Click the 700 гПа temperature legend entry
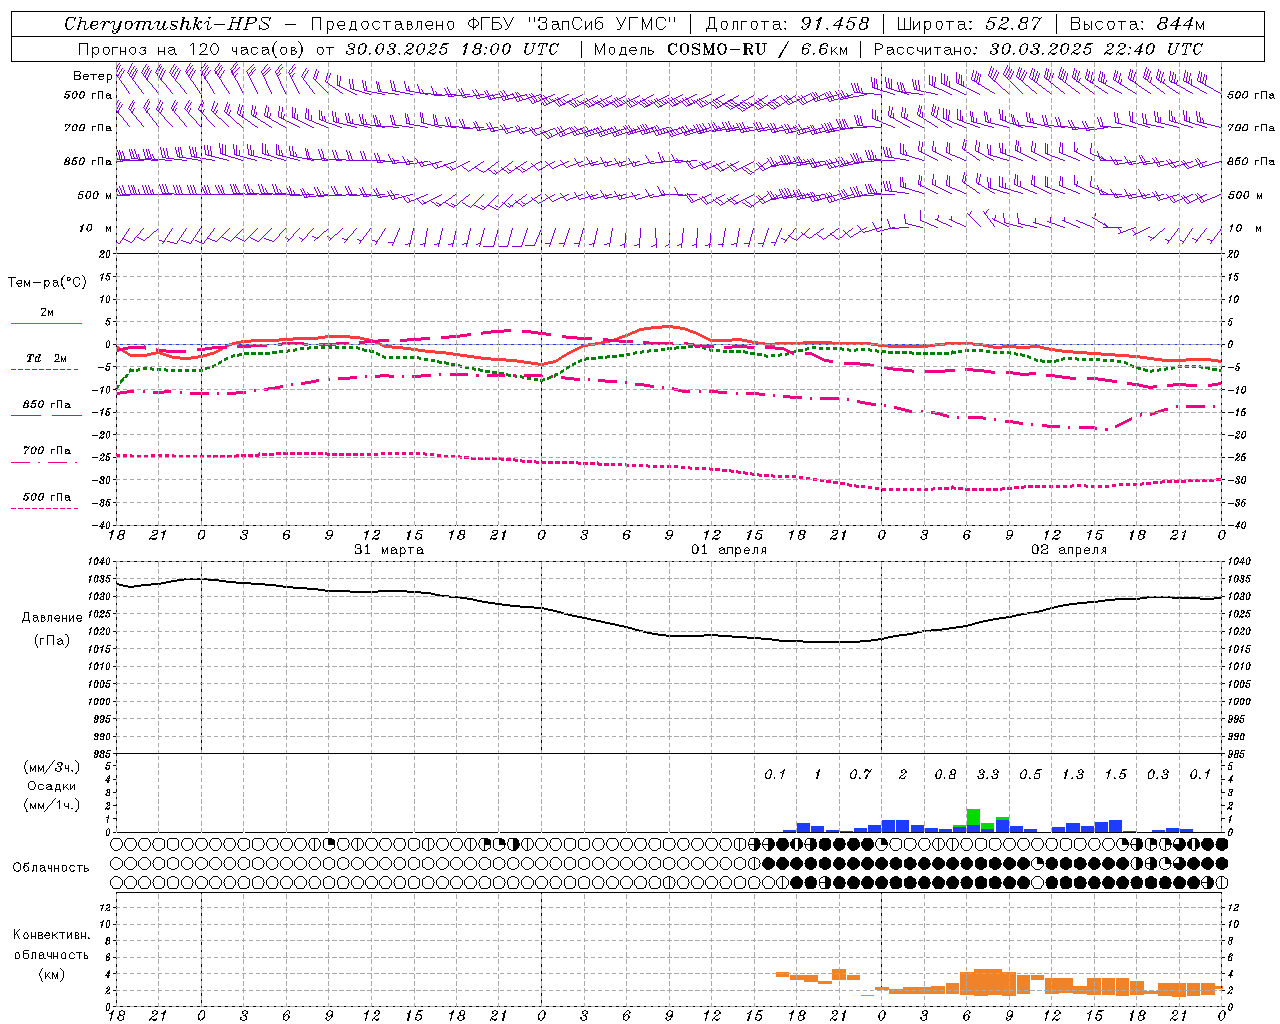Viewport: 1280px width, 1024px height. (46, 451)
